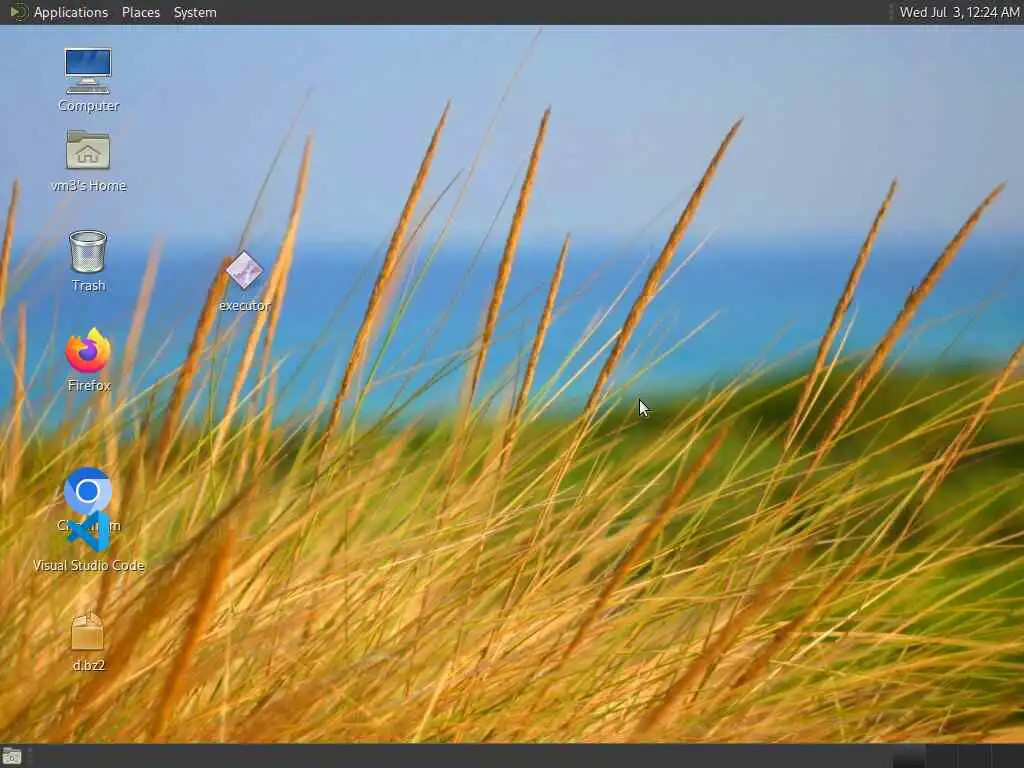Click the 'vm3's Home' label text
The height and width of the screenshot is (768, 1024).
pos(89,185)
